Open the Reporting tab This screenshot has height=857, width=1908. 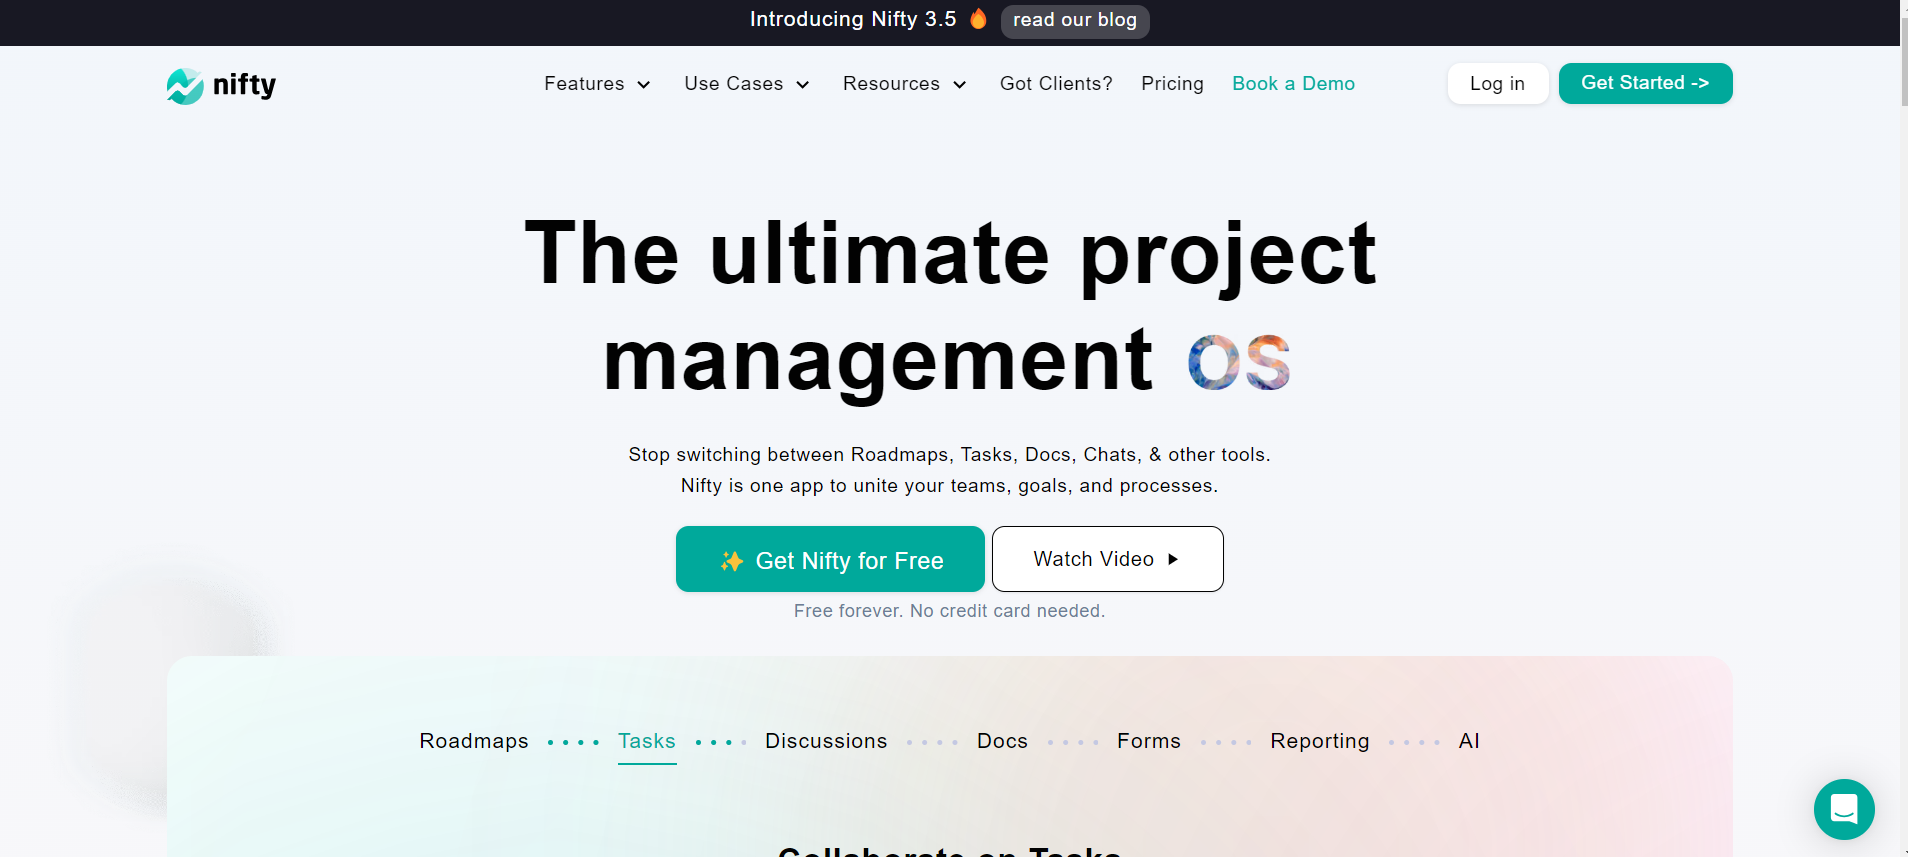[1320, 741]
